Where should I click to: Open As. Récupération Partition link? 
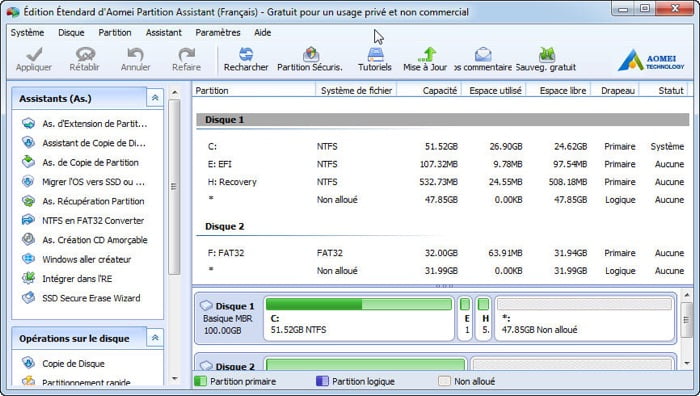(x=93, y=201)
